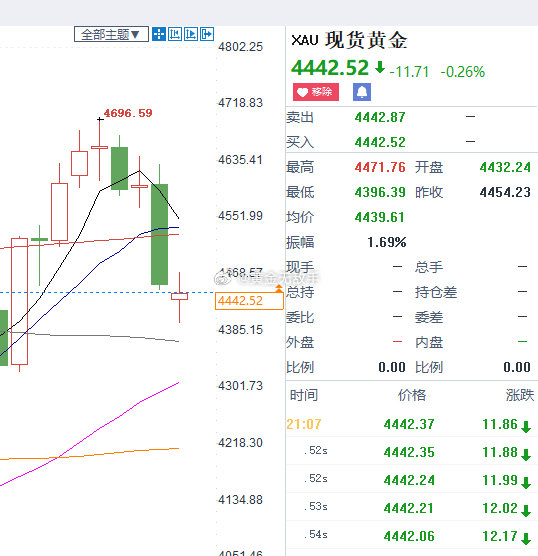Click the orange 4442.52 price axis label
Screen dimensions: 538x556
pos(249,301)
